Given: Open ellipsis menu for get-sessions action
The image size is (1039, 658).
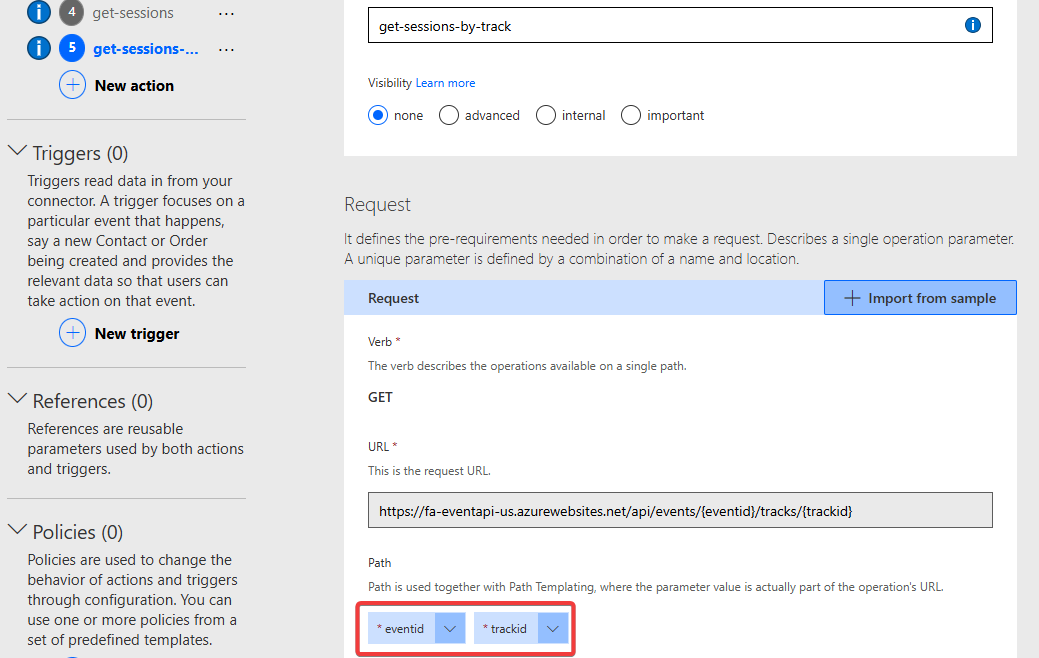Looking at the screenshot, I should pyautogui.click(x=226, y=13).
